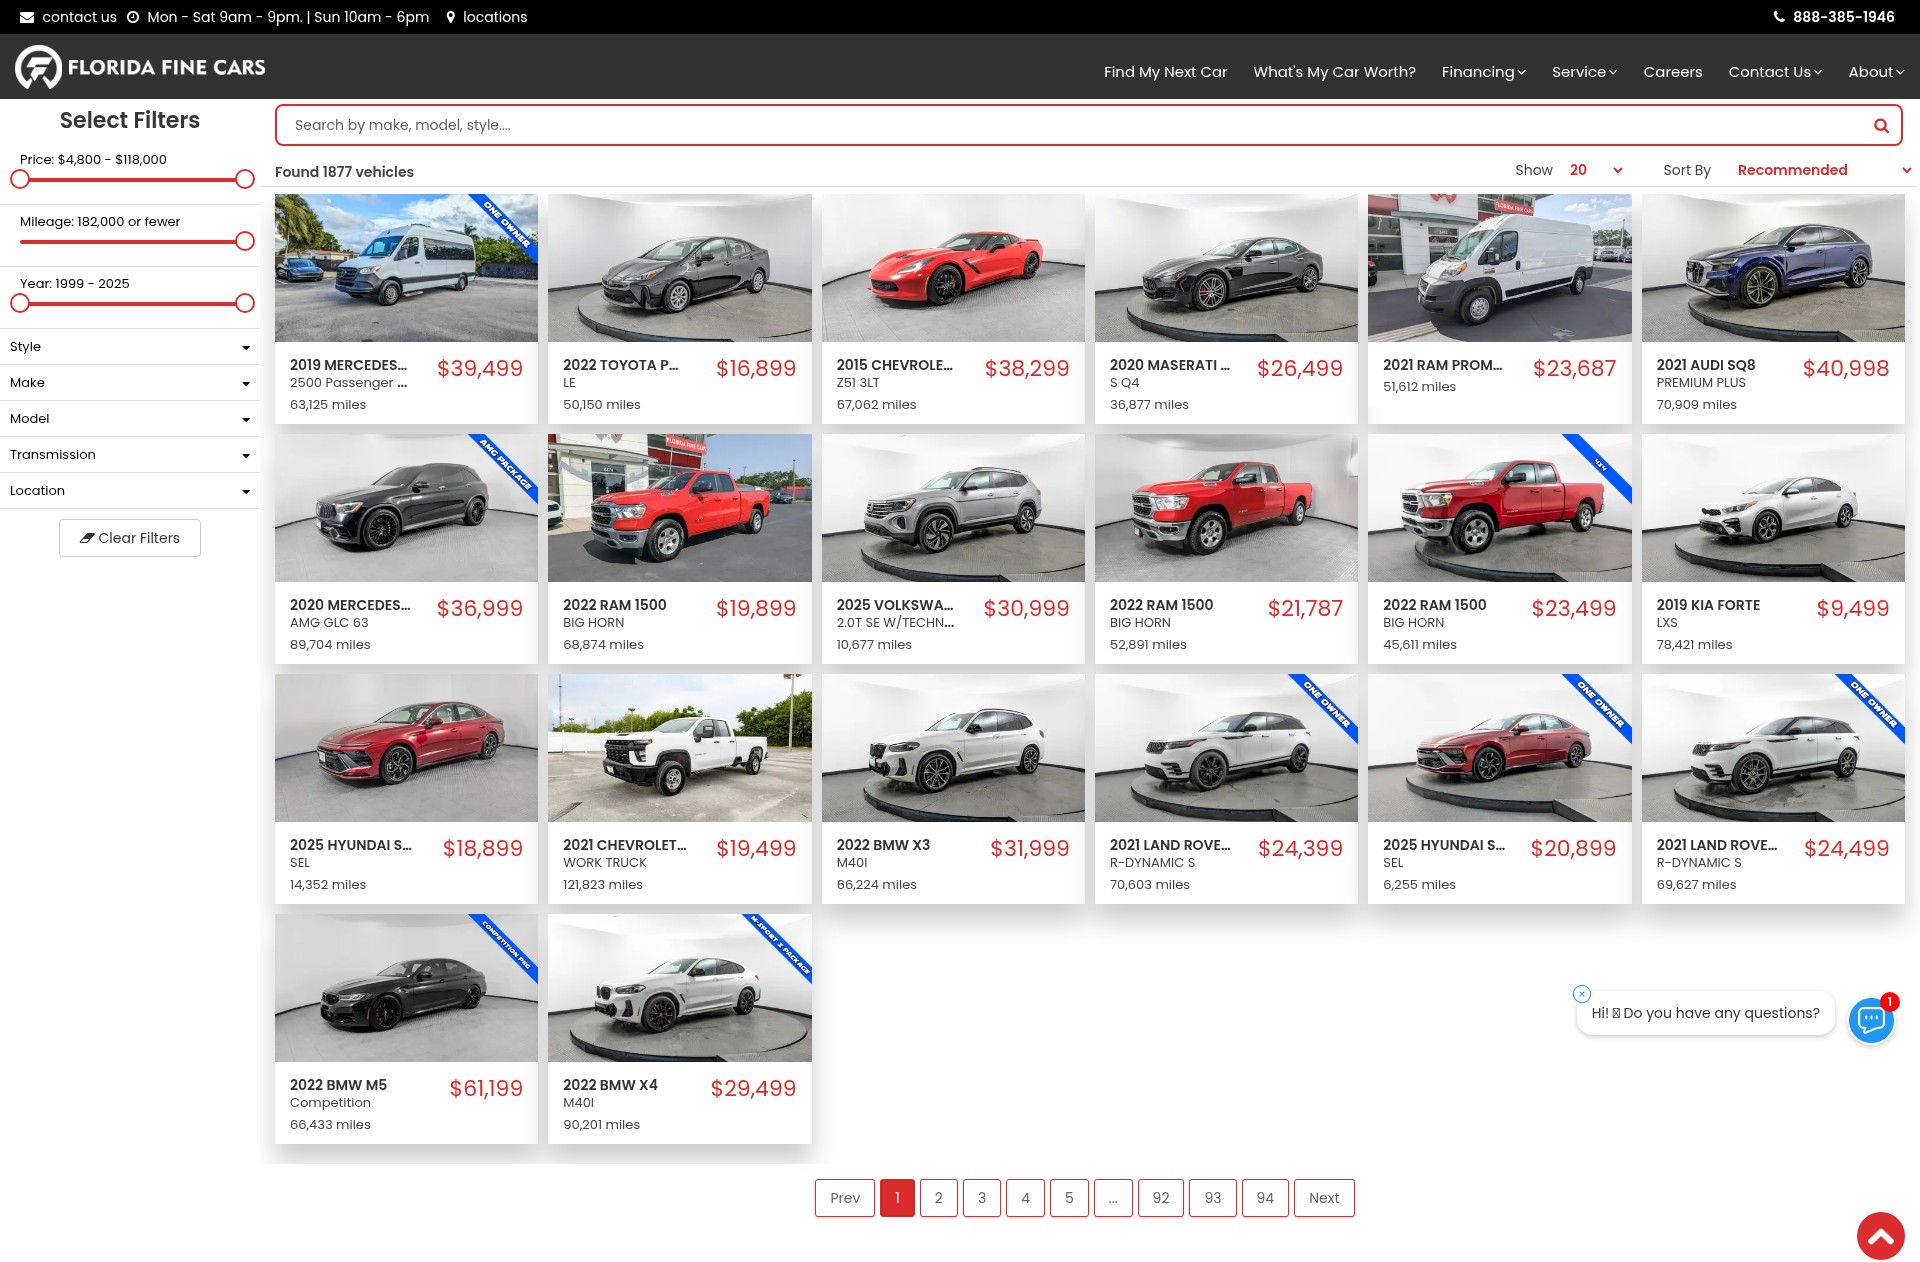Click the Mileage slider handle
The height and width of the screenshot is (1262, 1920).
click(x=245, y=241)
